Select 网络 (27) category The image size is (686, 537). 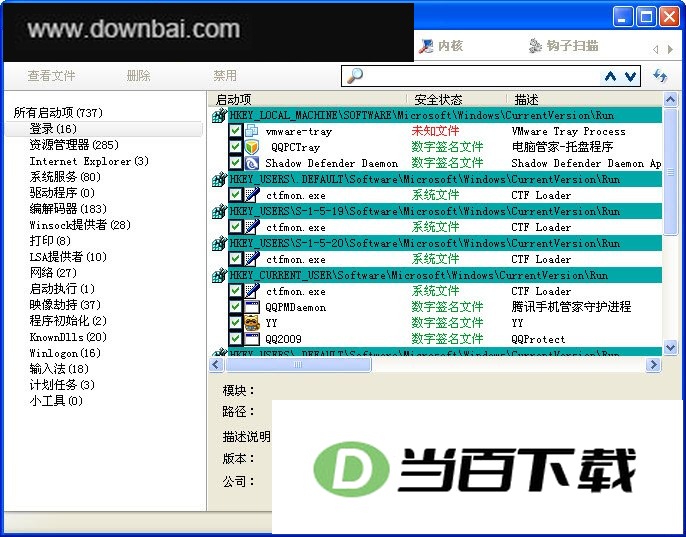click(x=53, y=273)
